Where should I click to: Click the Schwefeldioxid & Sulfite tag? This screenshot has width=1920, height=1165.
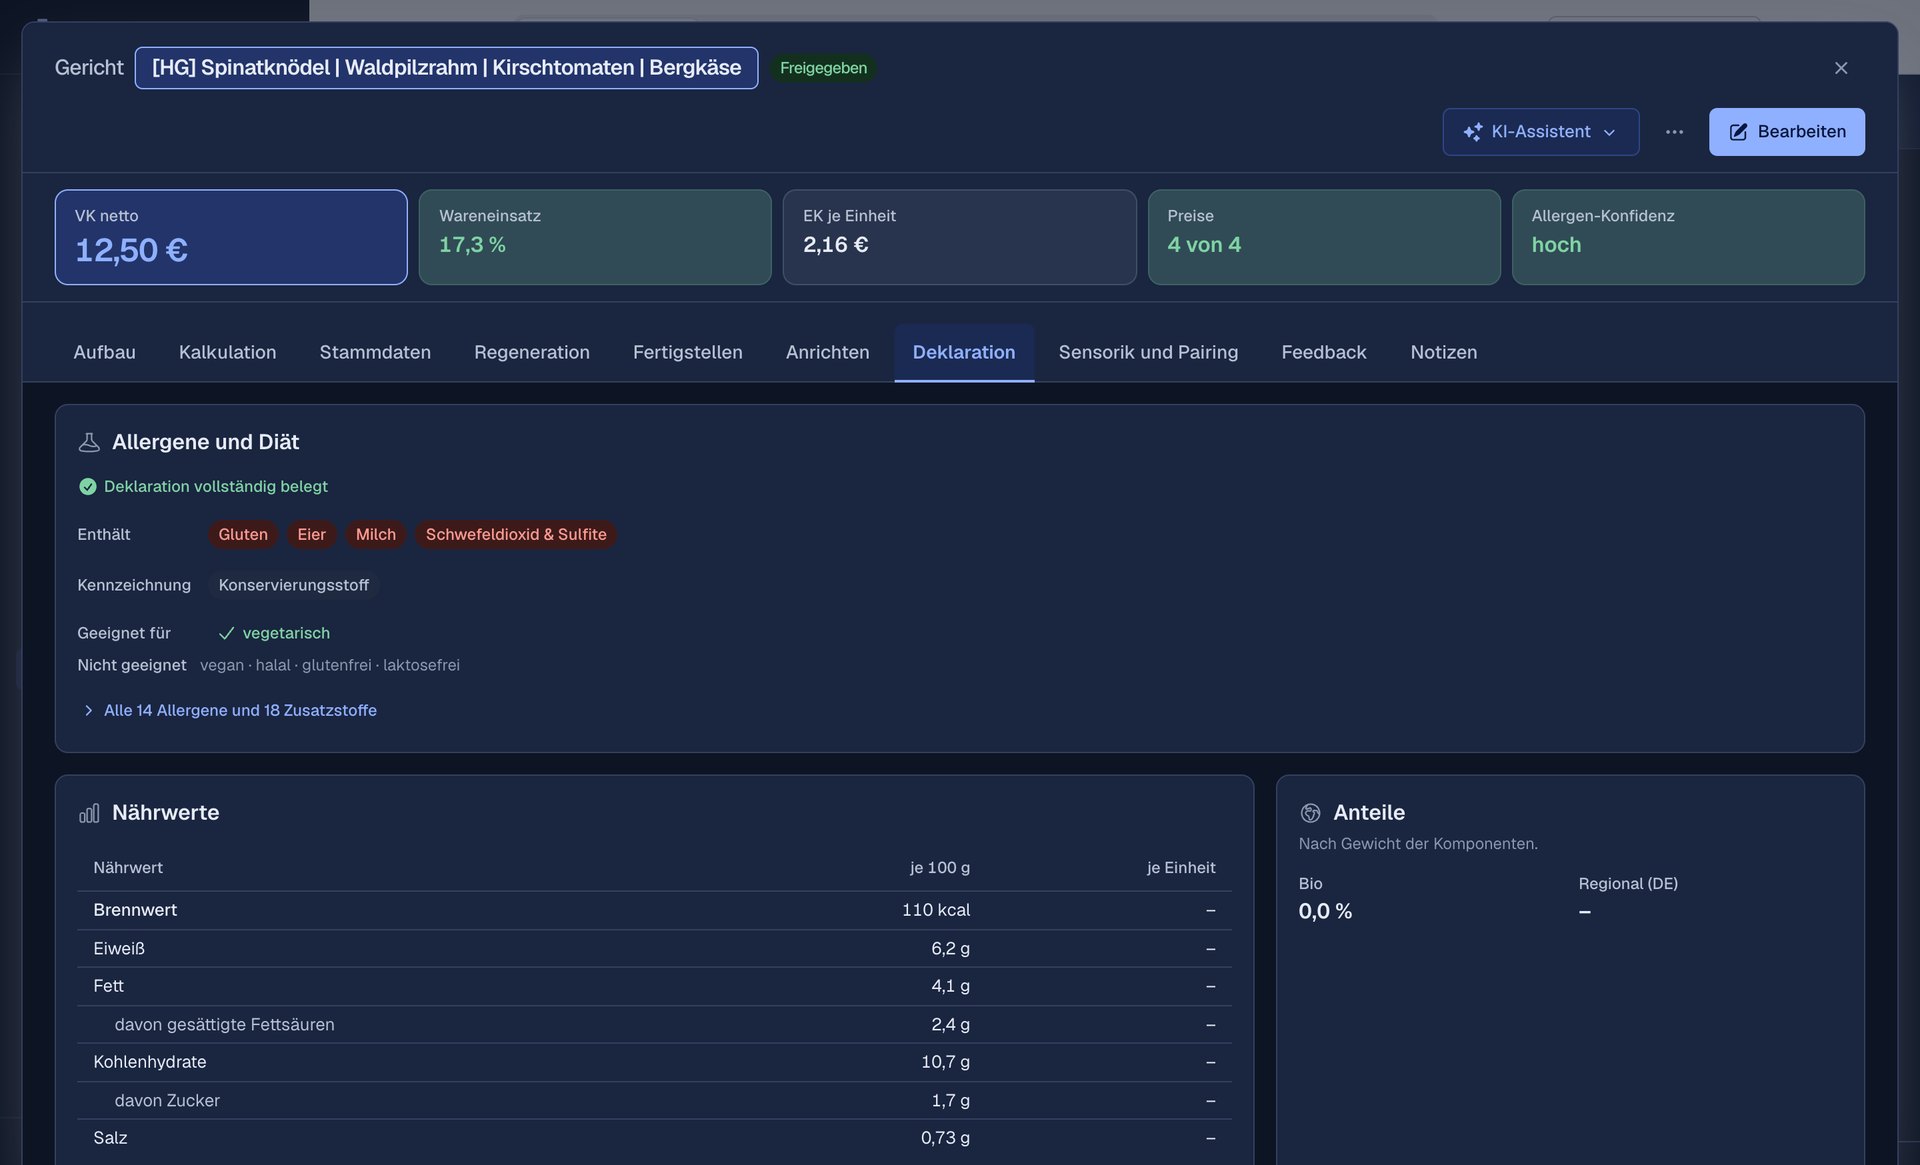(516, 535)
